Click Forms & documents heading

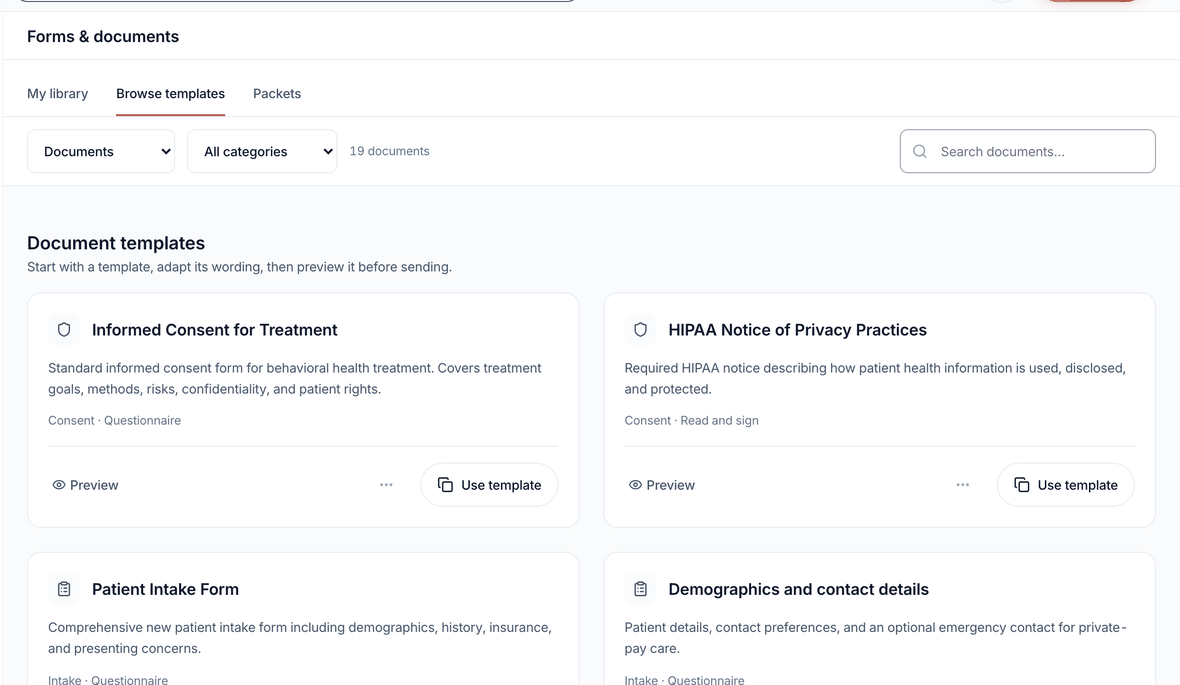[x=103, y=36]
